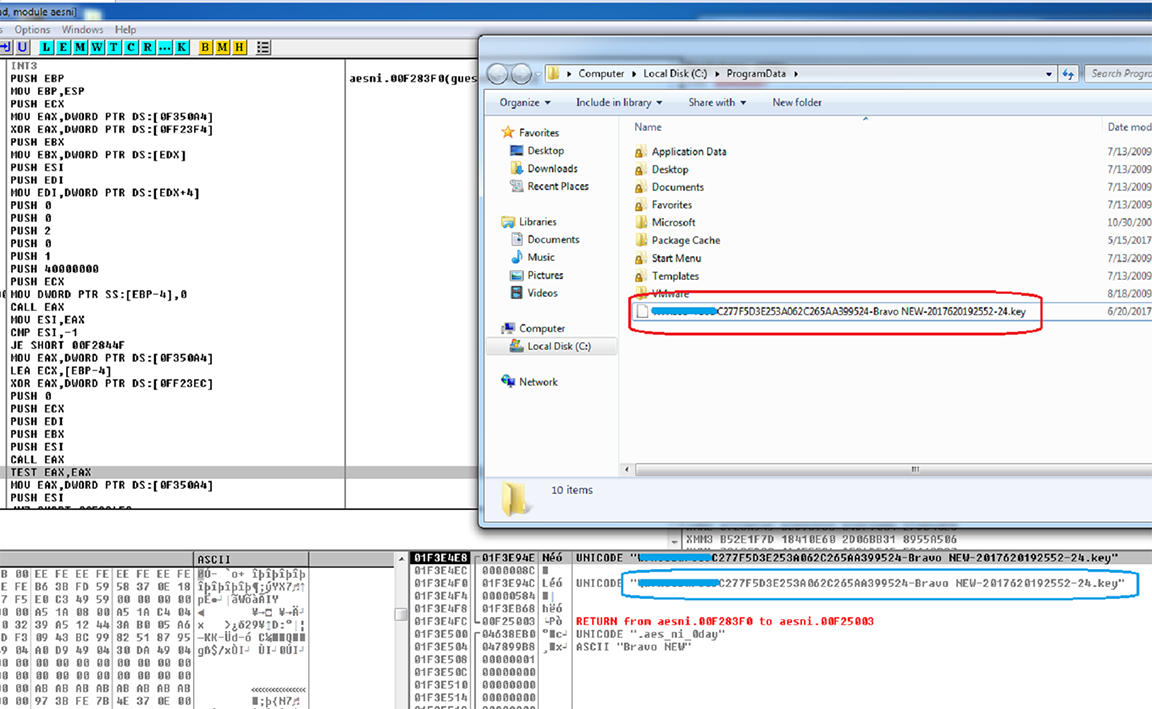
Task: Select the Templates folder
Action: click(x=675, y=276)
